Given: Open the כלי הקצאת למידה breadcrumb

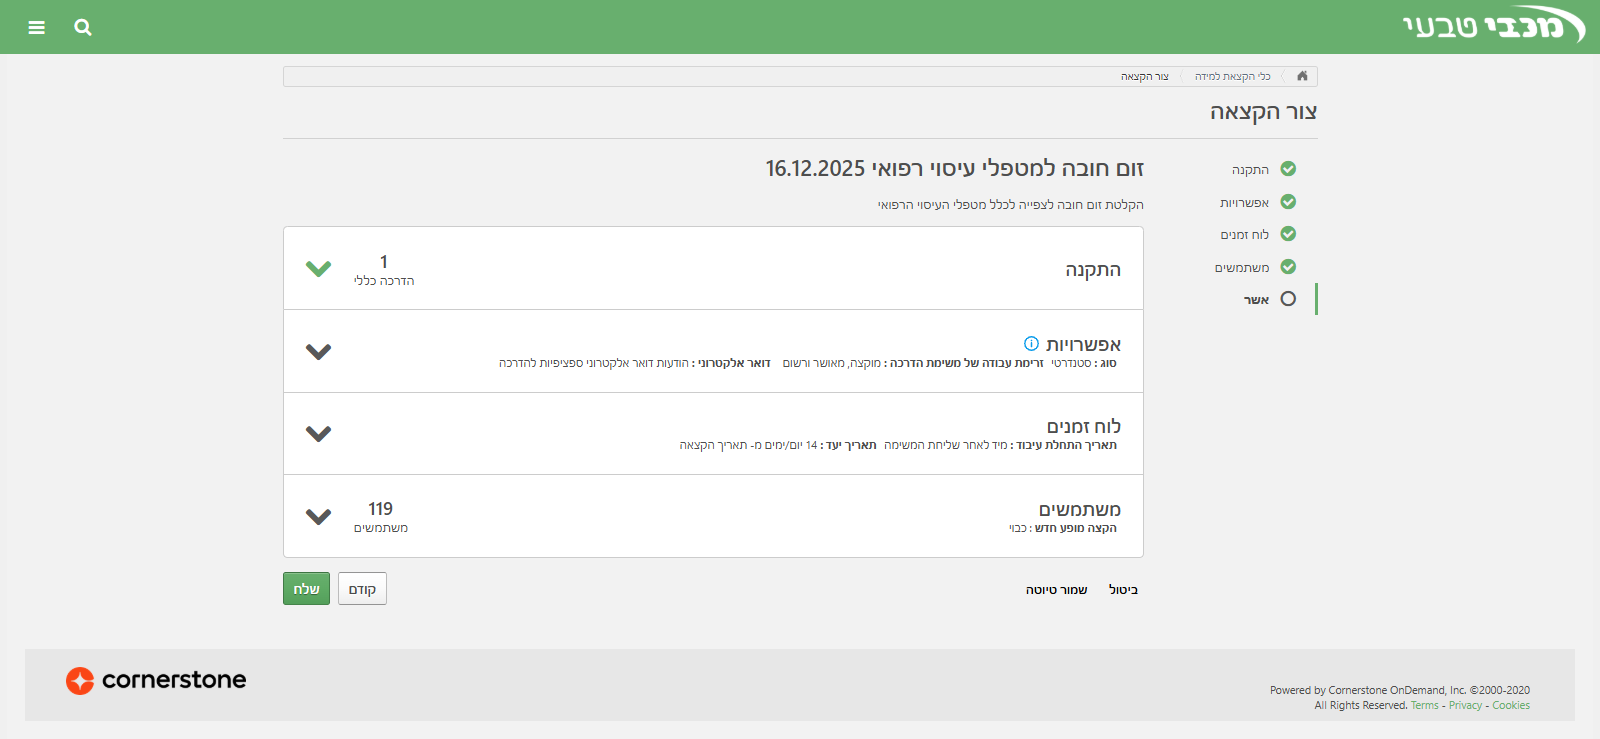Looking at the screenshot, I should click(1232, 77).
